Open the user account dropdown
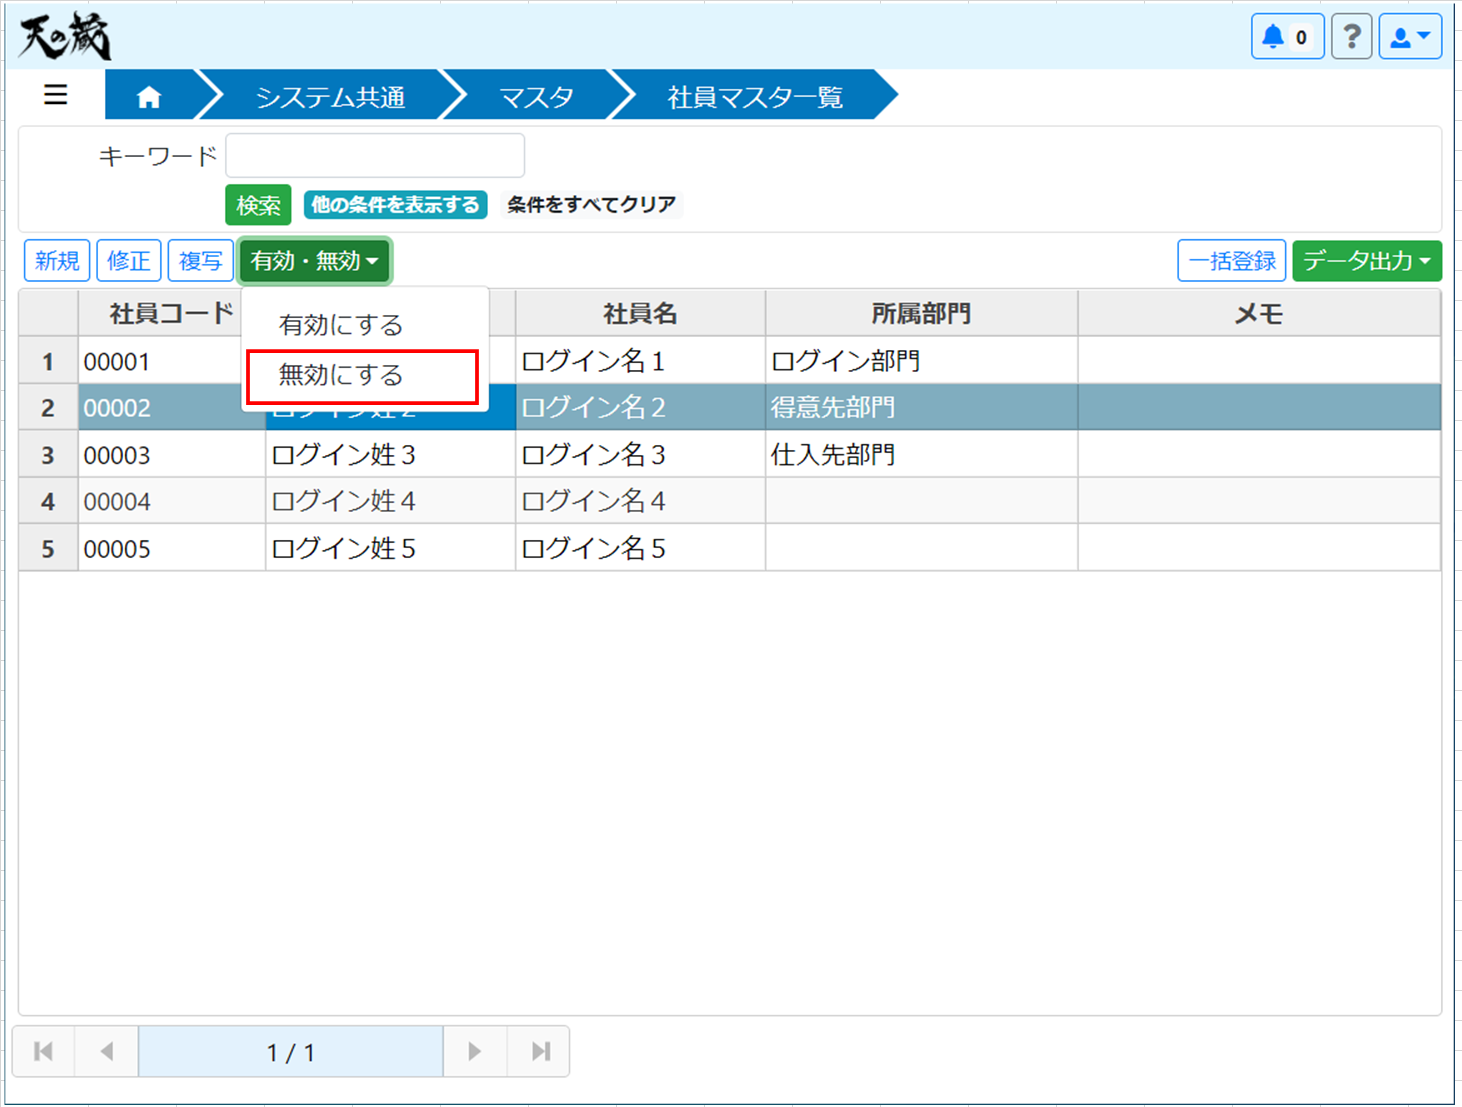Viewport: 1462px width, 1107px height. (x=1409, y=37)
